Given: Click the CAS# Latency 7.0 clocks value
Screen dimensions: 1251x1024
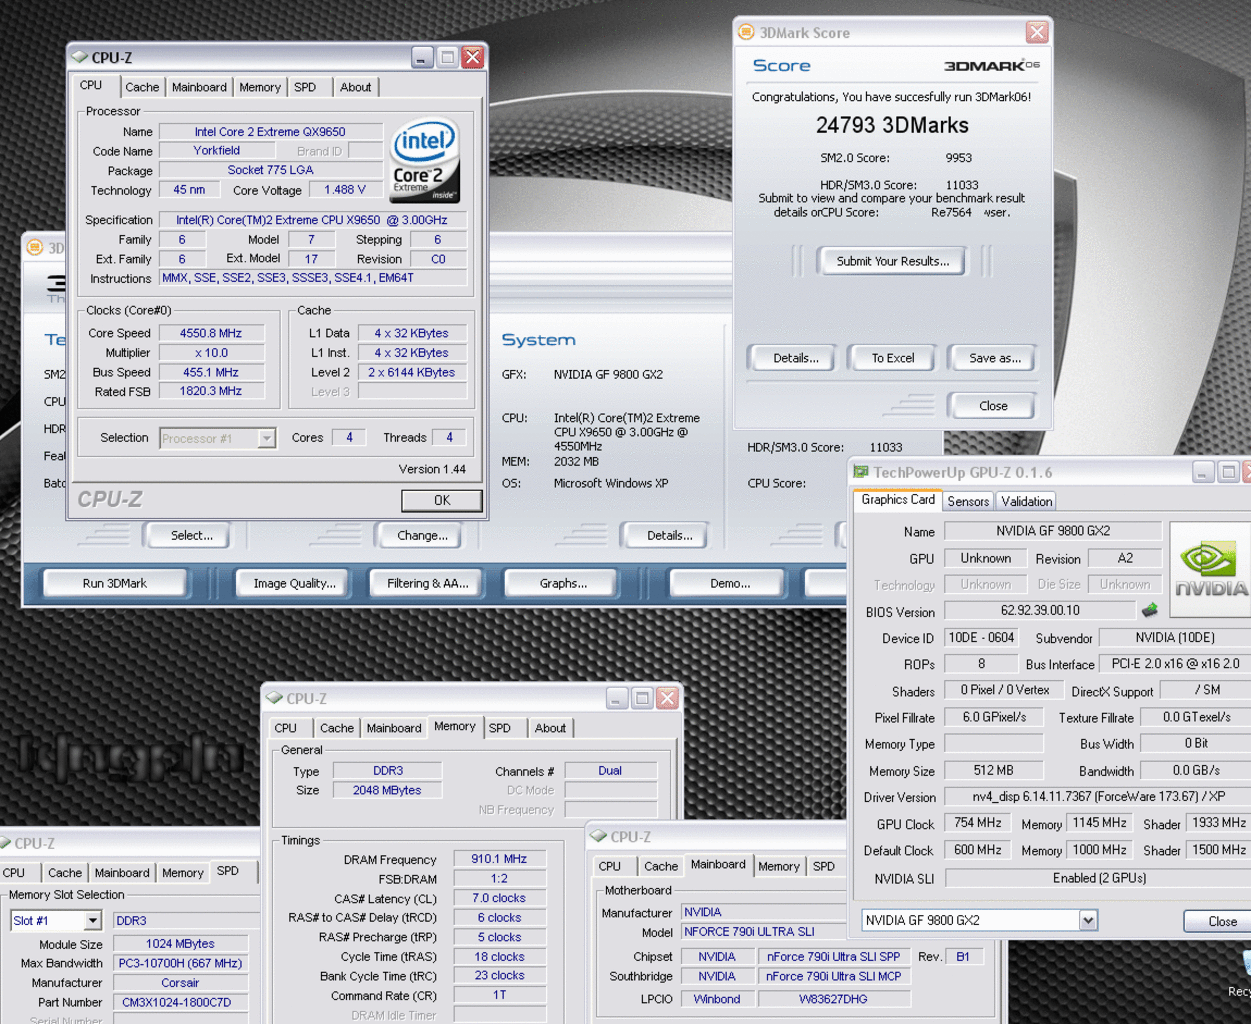Looking at the screenshot, I should 499,898.
